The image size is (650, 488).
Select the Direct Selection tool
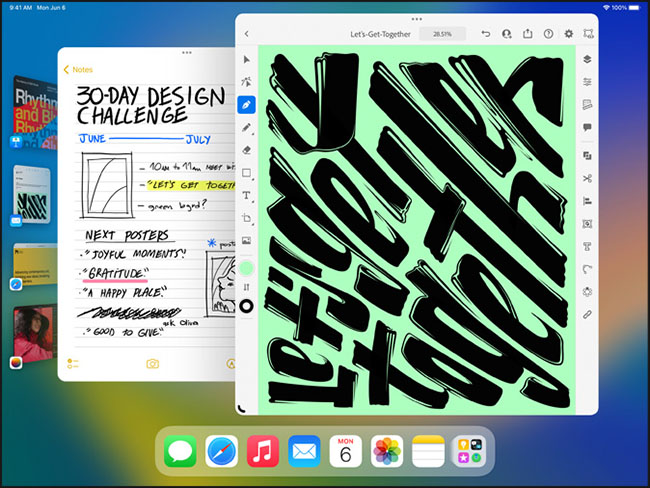click(x=246, y=82)
